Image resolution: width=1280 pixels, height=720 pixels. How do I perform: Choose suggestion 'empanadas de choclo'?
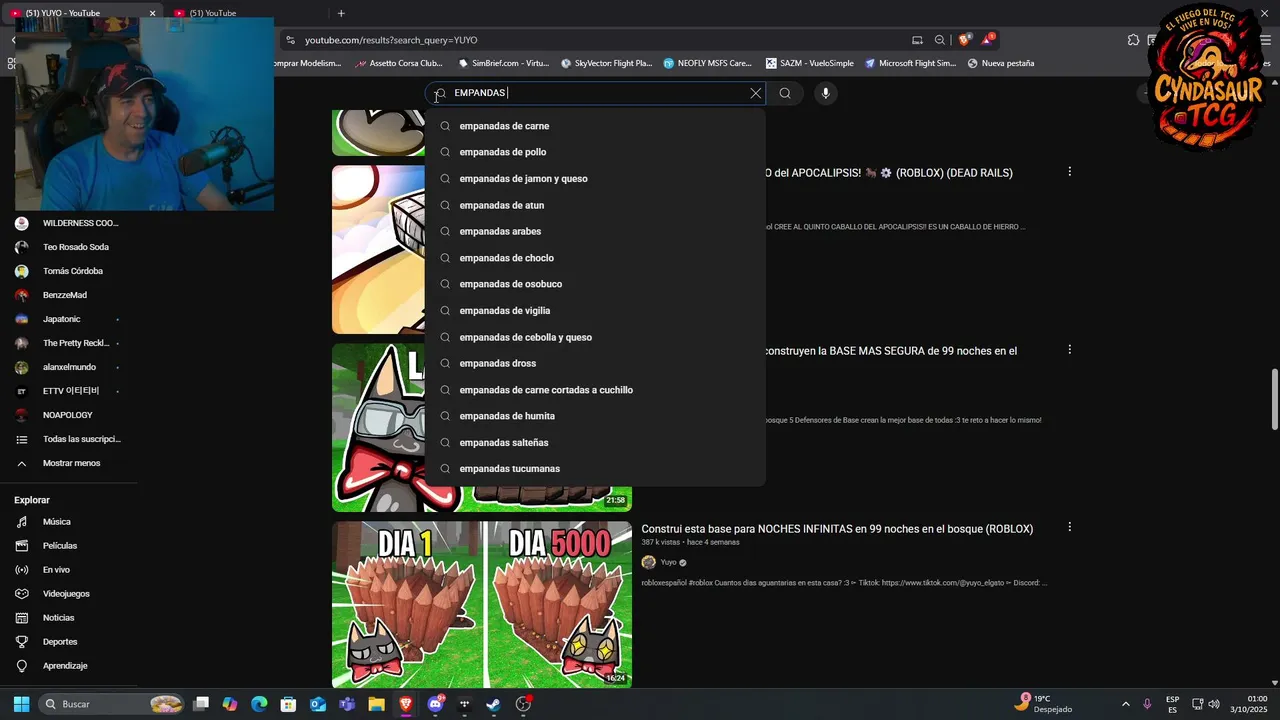(x=595, y=258)
